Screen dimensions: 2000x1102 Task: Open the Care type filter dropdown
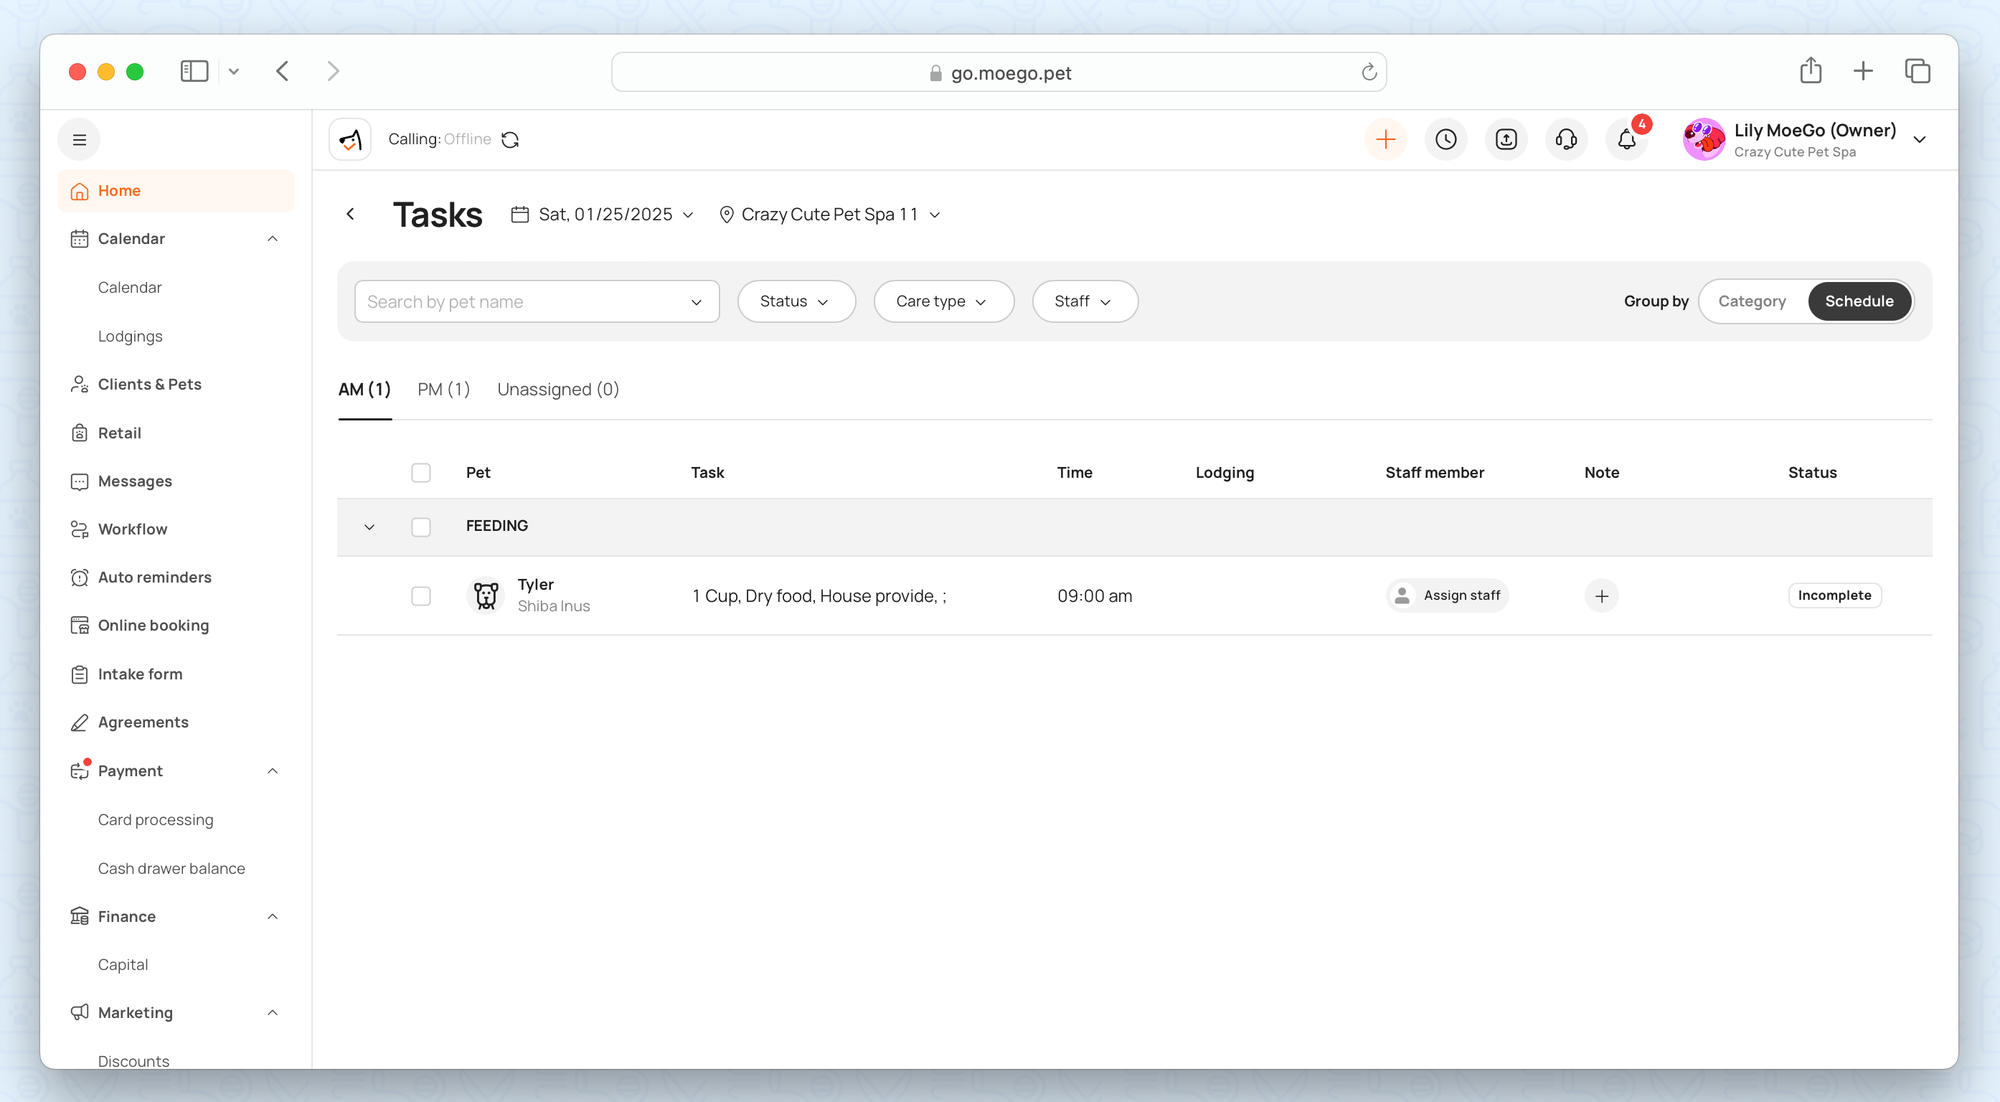943,301
